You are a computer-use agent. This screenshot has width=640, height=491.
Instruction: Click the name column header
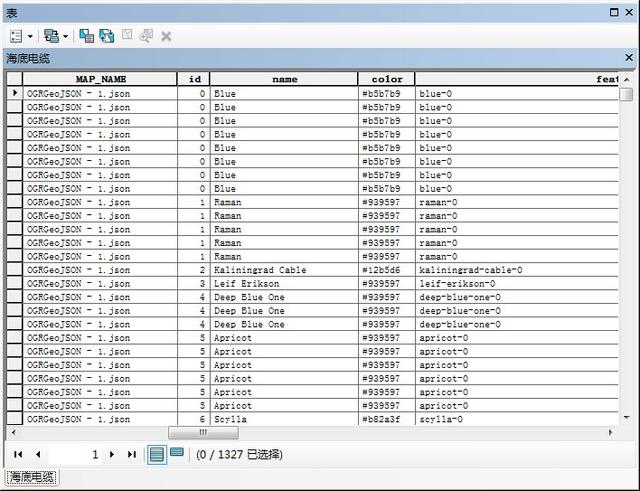(x=285, y=78)
